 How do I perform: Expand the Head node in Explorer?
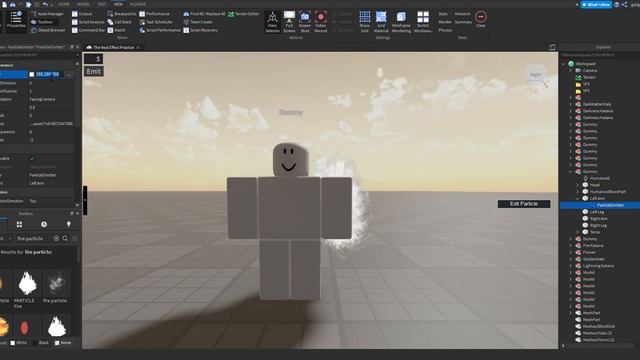pyautogui.click(x=578, y=185)
